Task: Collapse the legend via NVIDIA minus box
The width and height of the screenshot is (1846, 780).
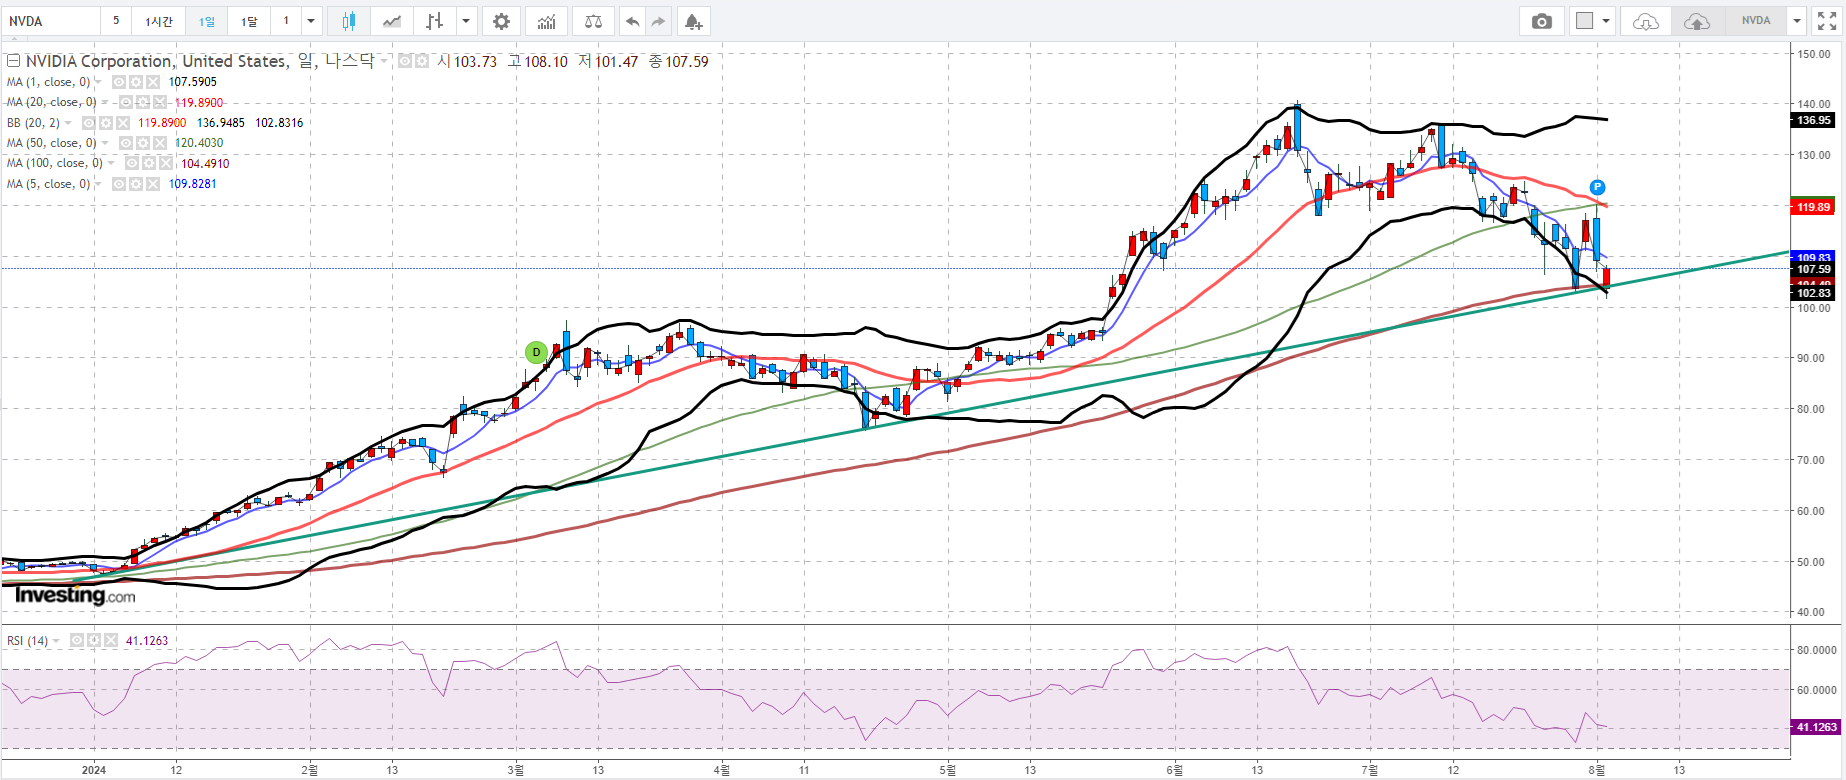Action: (13, 61)
